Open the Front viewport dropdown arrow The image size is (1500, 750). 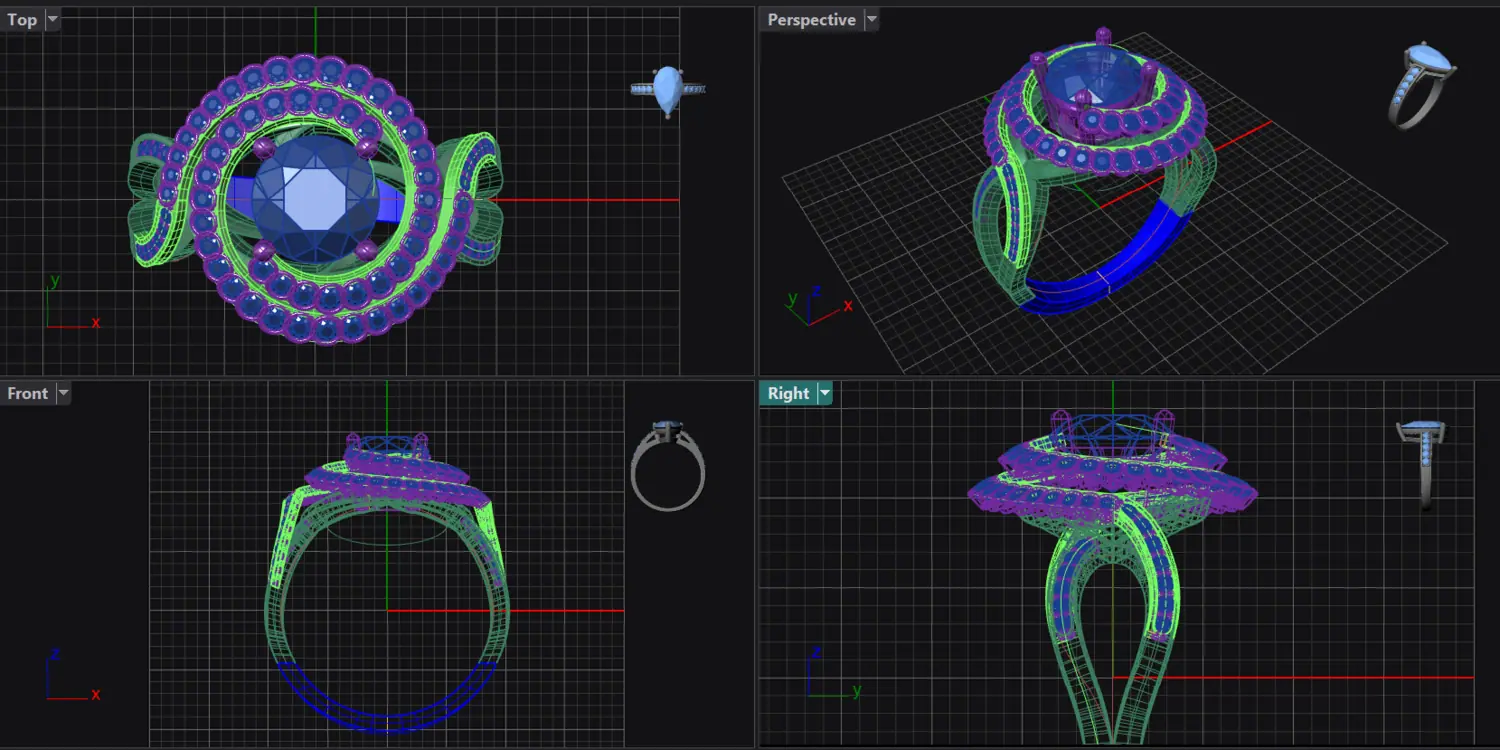pos(63,393)
